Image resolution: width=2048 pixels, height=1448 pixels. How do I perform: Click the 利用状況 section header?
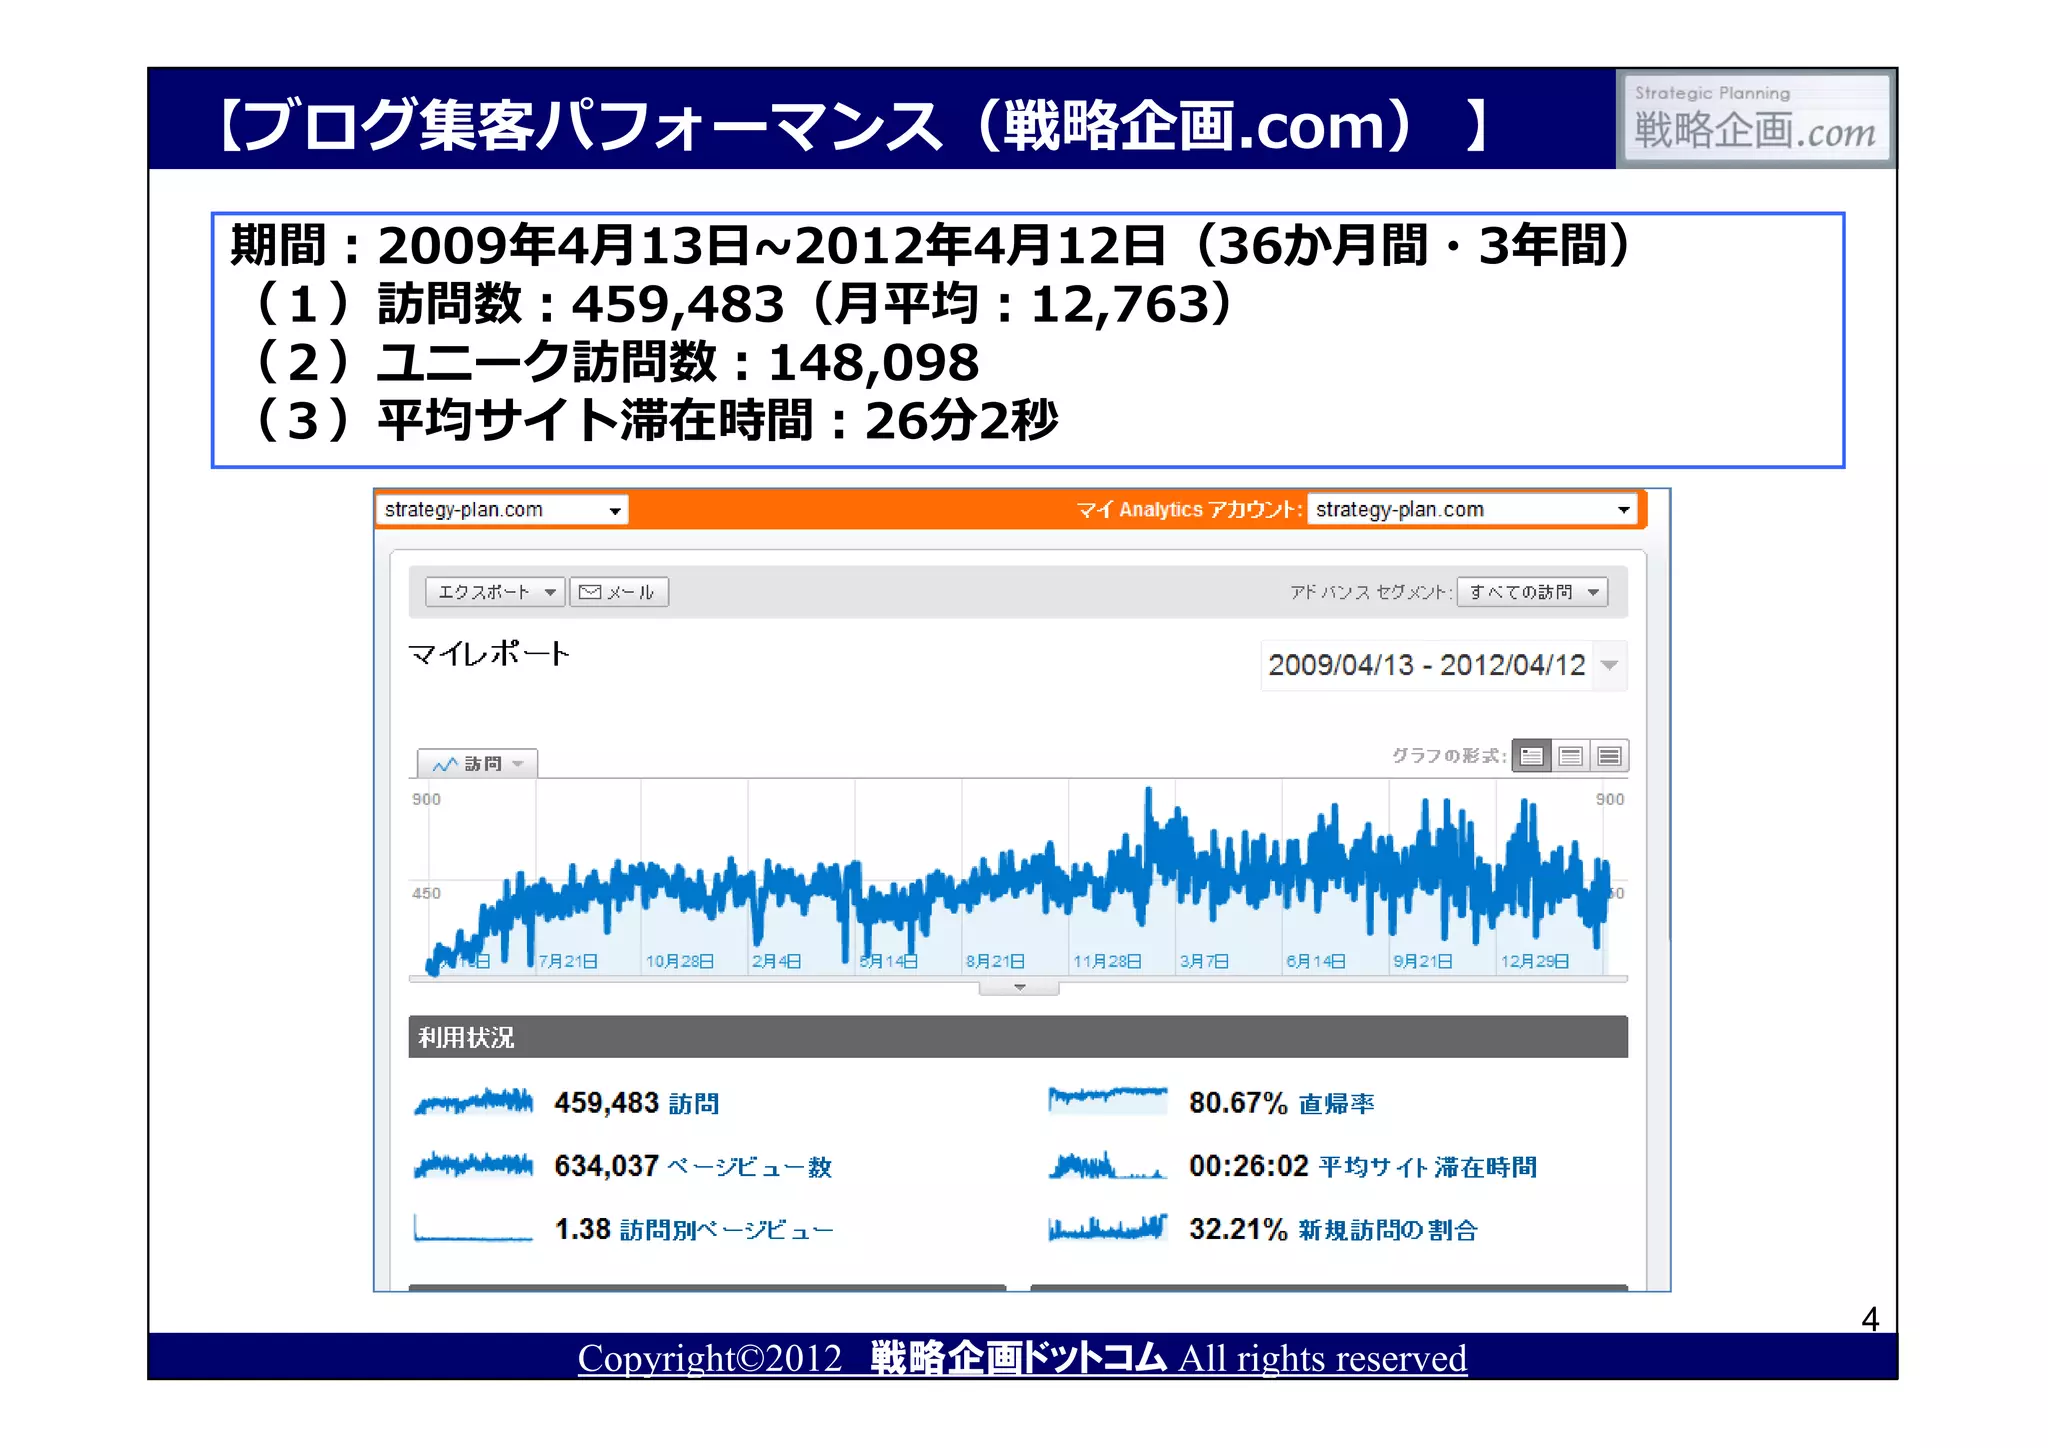[1018, 1037]
